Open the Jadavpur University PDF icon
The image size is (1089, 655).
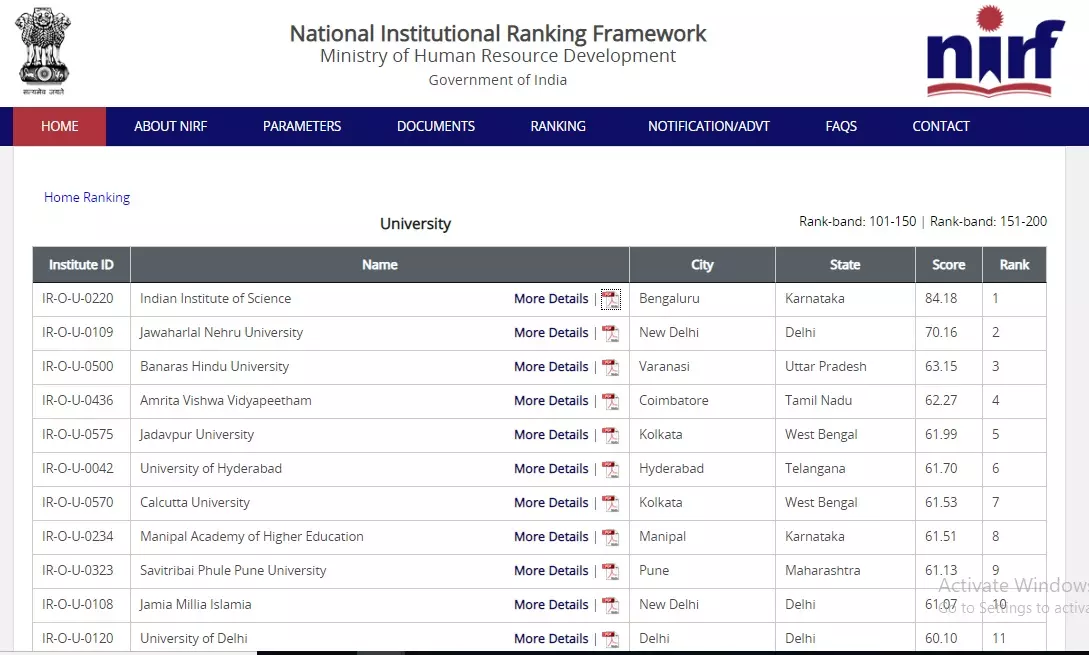pos(610,435)
